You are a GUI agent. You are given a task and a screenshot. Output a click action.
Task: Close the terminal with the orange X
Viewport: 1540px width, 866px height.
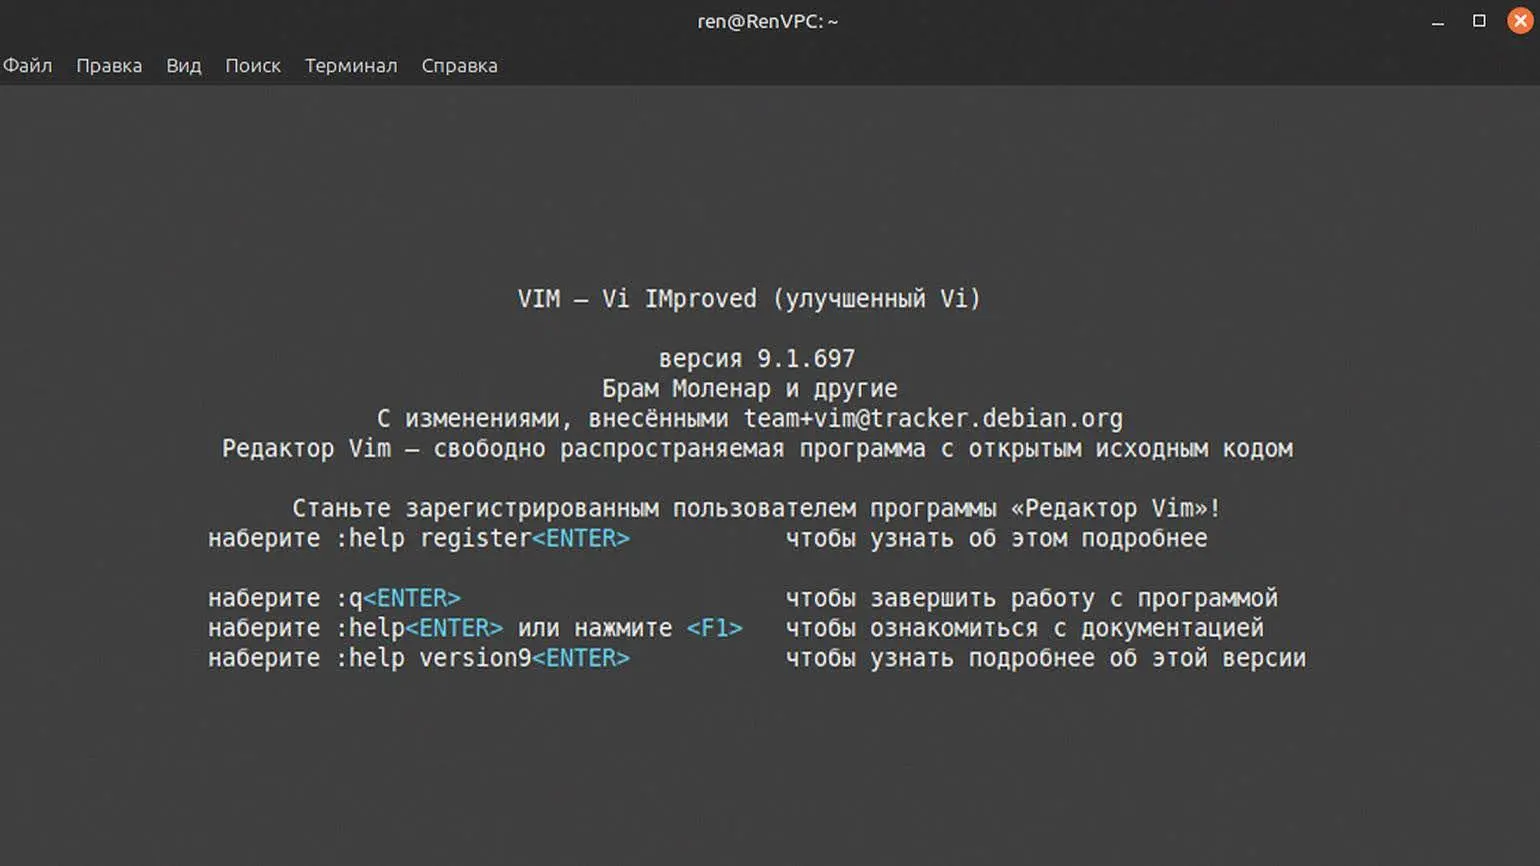pyautogui.click(x=1520, y=21)
